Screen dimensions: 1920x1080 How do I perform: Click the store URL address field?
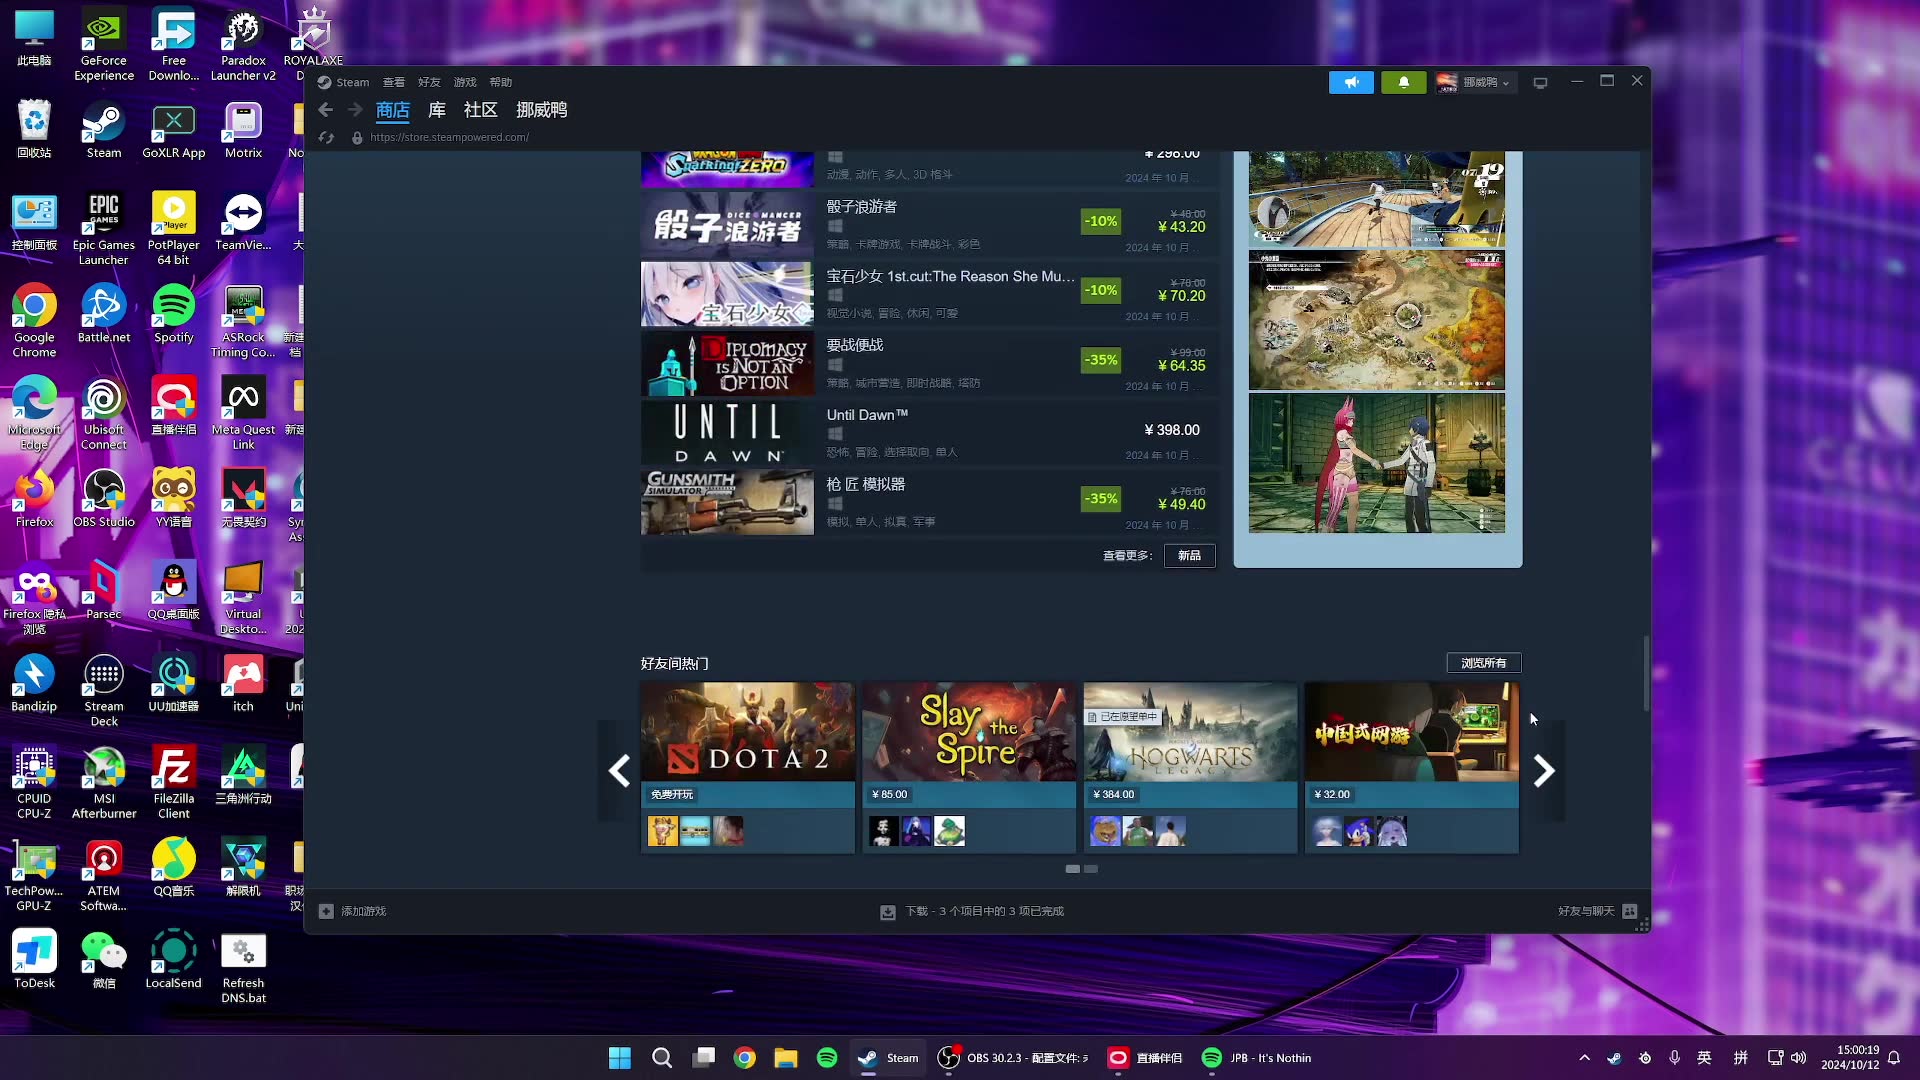449,138
